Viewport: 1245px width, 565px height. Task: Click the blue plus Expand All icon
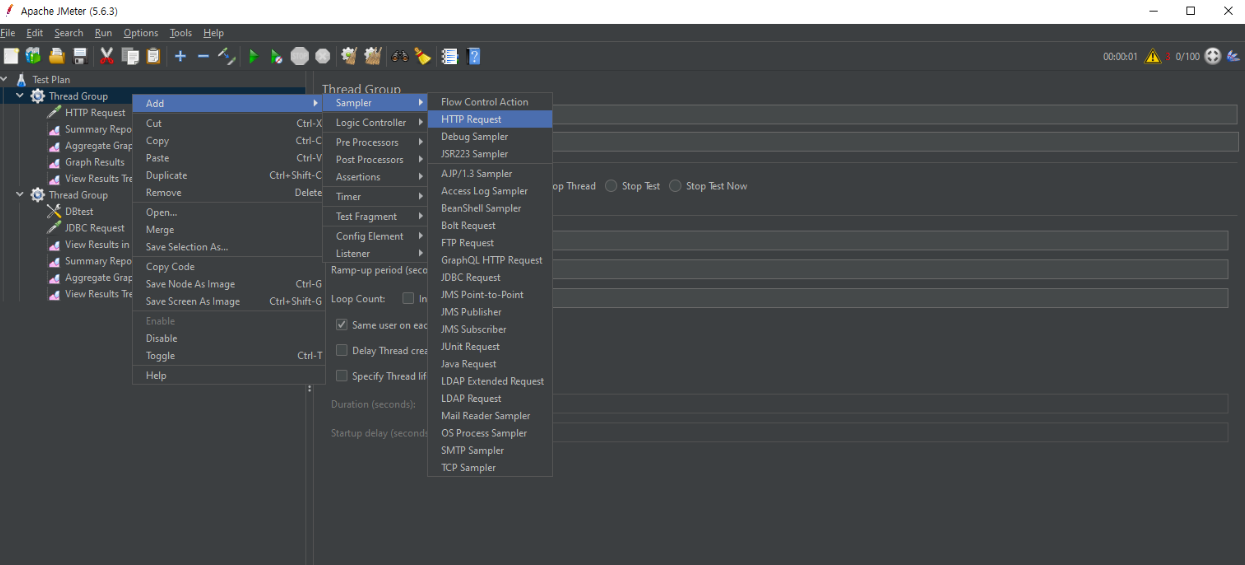tap(180, 56)
